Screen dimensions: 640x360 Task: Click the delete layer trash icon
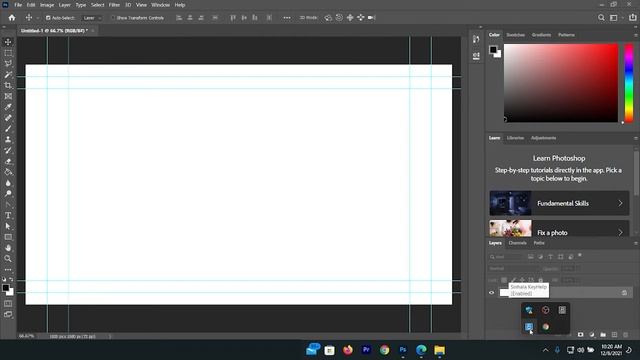pos(626,335)
